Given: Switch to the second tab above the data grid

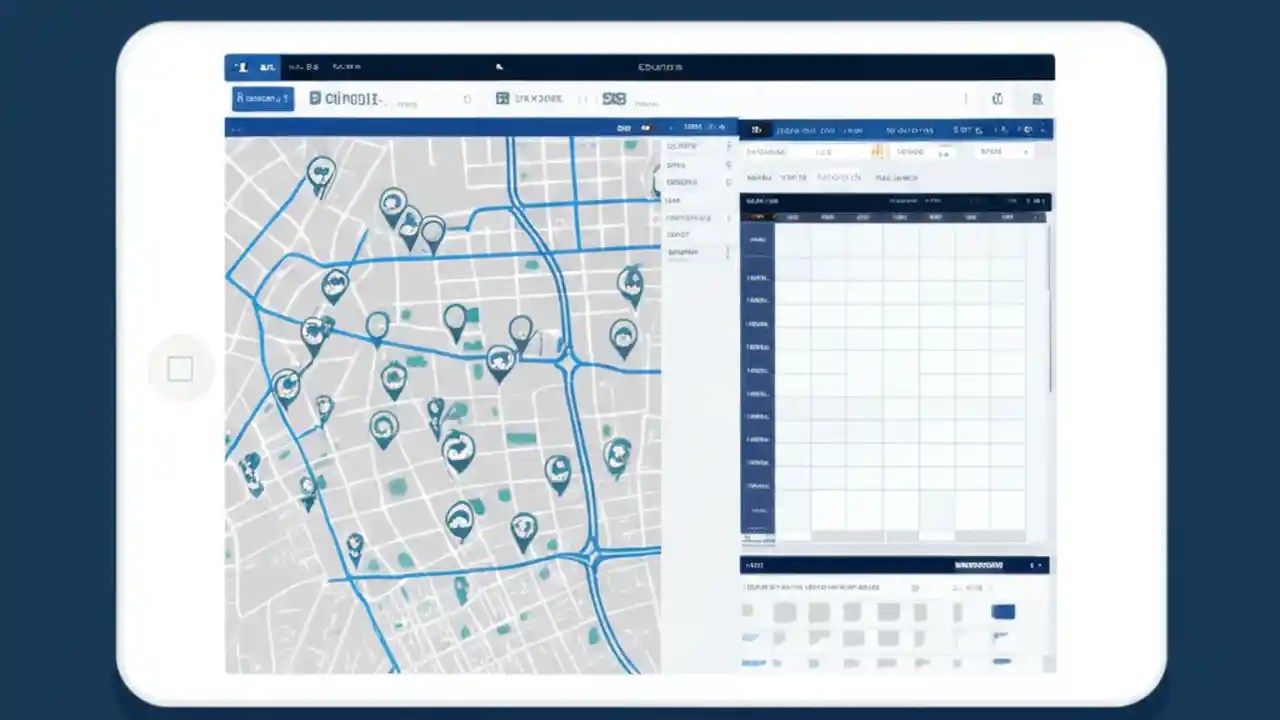Looking at the screenshot, I should click(795, 178).
